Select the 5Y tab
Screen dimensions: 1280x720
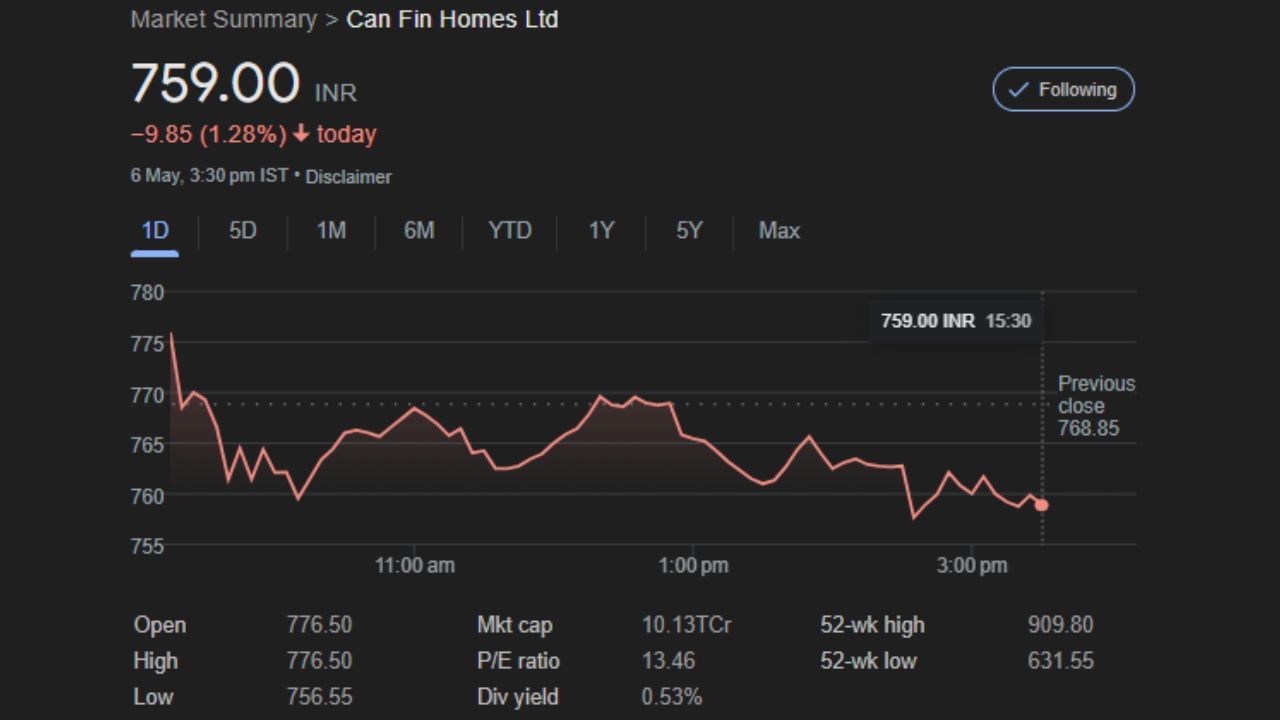pos(689,231)
